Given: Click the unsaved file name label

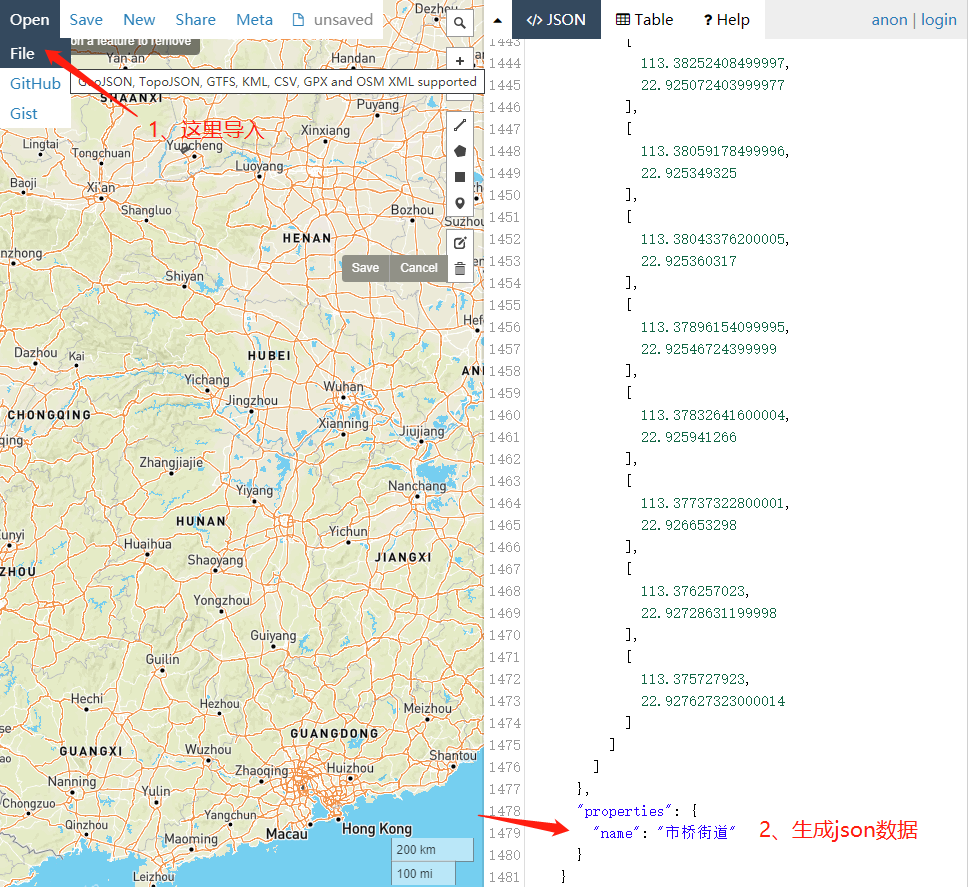Looking at the screenshot, I should click(x=343, y=20).
